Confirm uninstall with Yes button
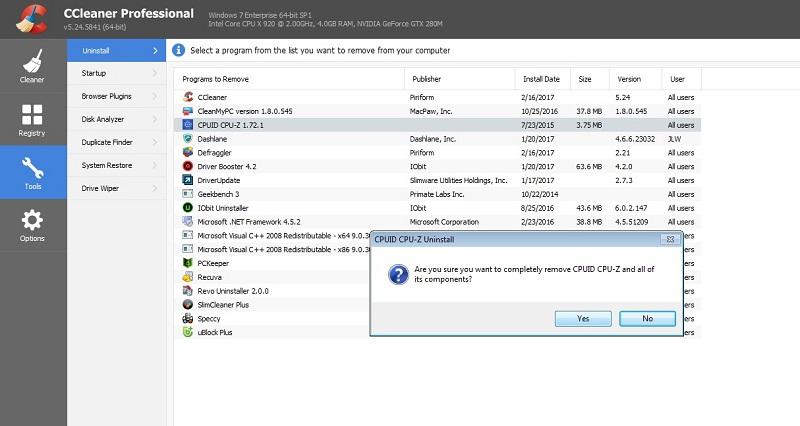This screenshot has width=800, height=426. [x=583, y=318]
